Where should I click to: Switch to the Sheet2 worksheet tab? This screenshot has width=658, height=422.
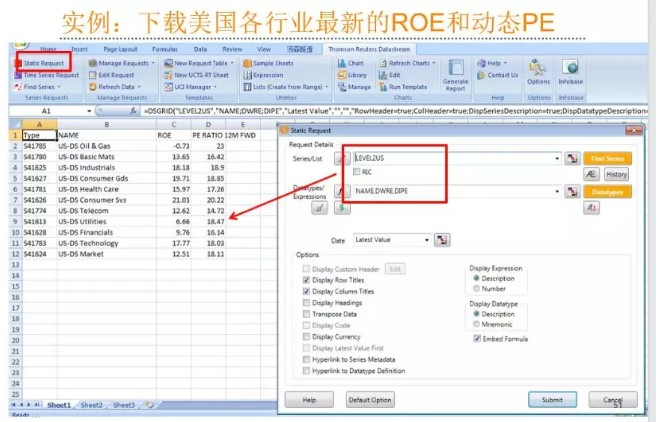click(91, 405)
